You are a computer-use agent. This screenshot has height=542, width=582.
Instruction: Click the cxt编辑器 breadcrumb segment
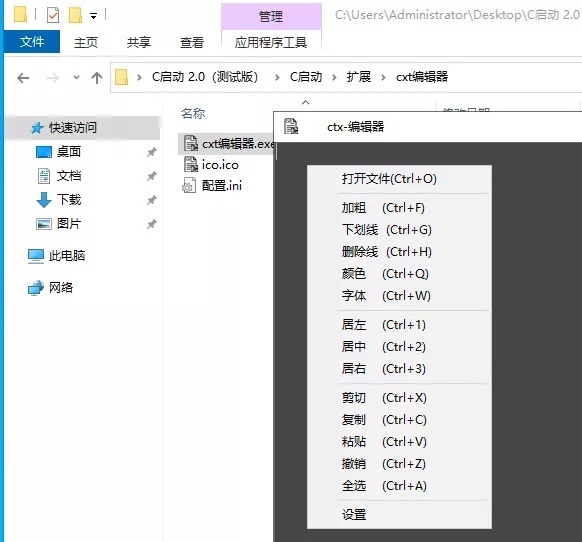(422, 77)
